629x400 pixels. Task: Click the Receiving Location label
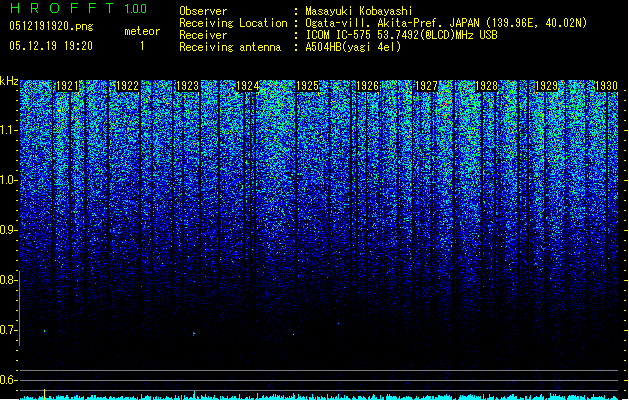tap(233, 23)
